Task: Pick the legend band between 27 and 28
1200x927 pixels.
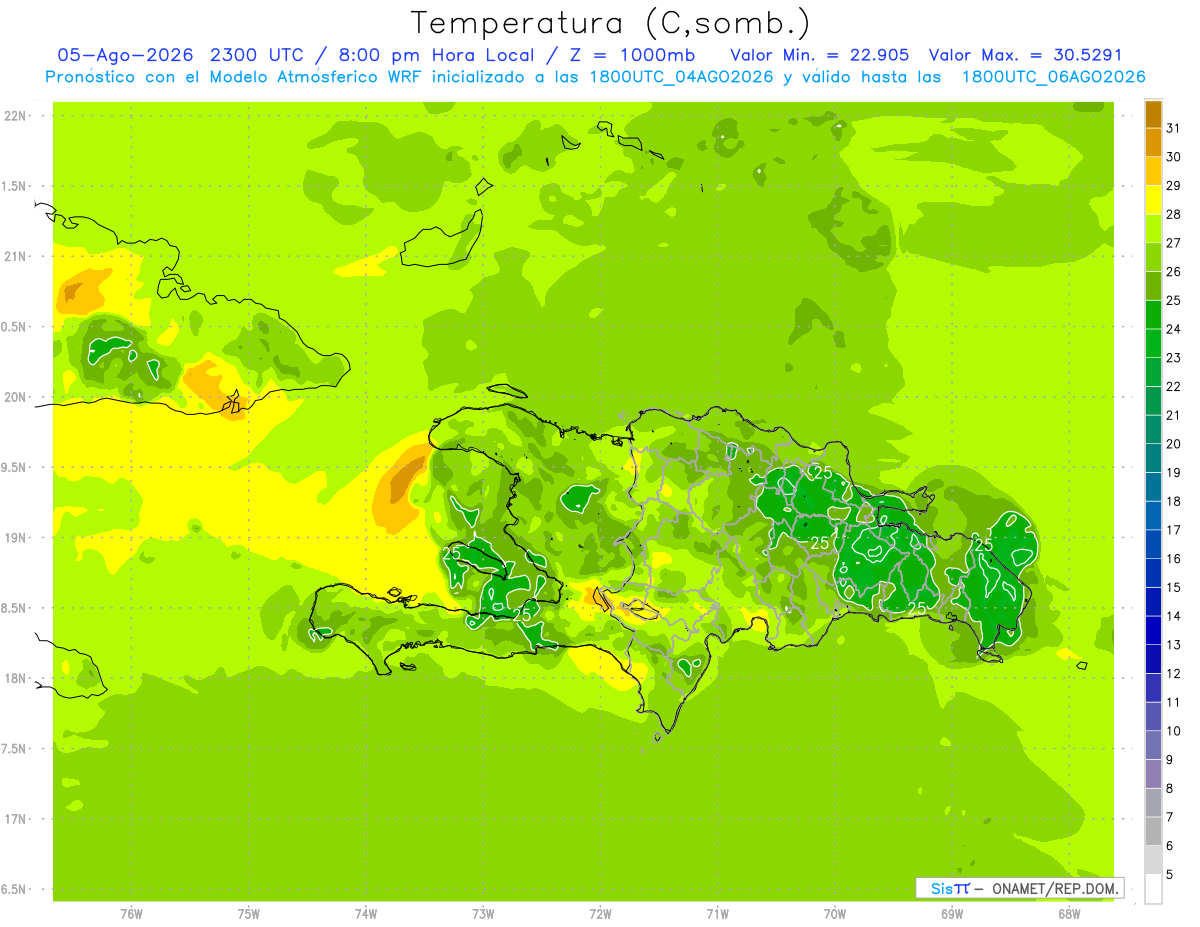Action: [x=1153, y=228]
